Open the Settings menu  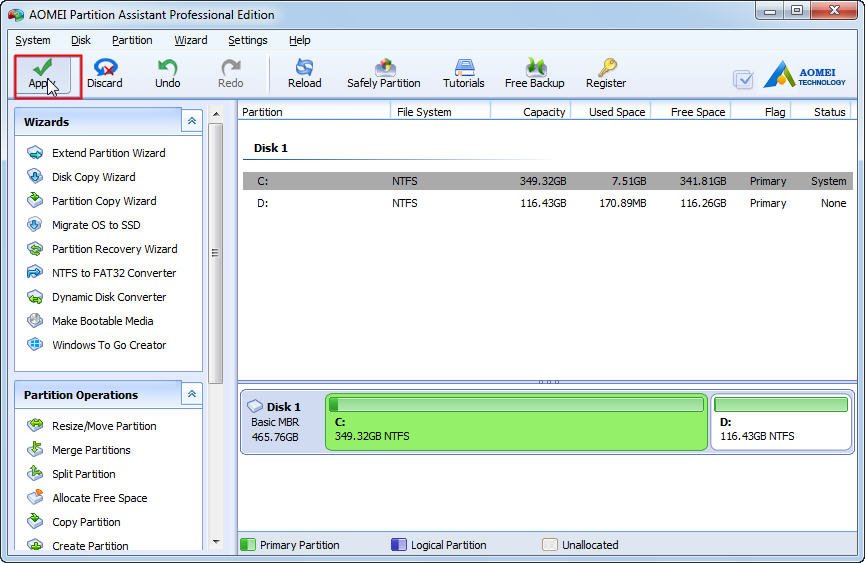248,40
